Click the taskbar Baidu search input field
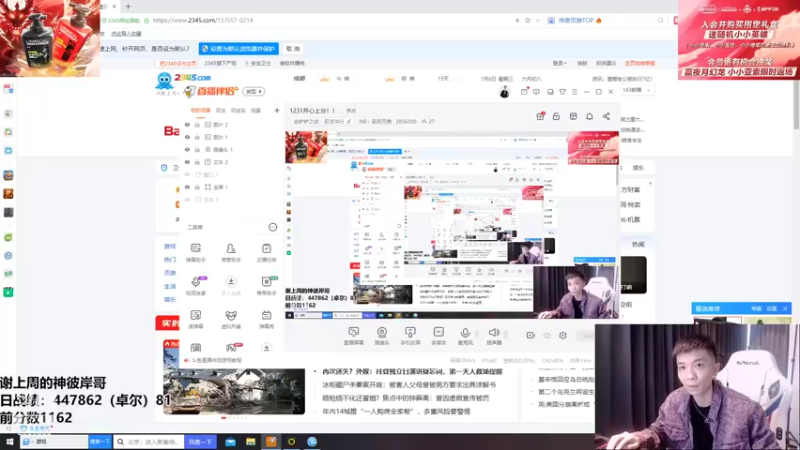The width and height of the screenshot is (800, 450). pyautogui.click(x=149, y=442)
